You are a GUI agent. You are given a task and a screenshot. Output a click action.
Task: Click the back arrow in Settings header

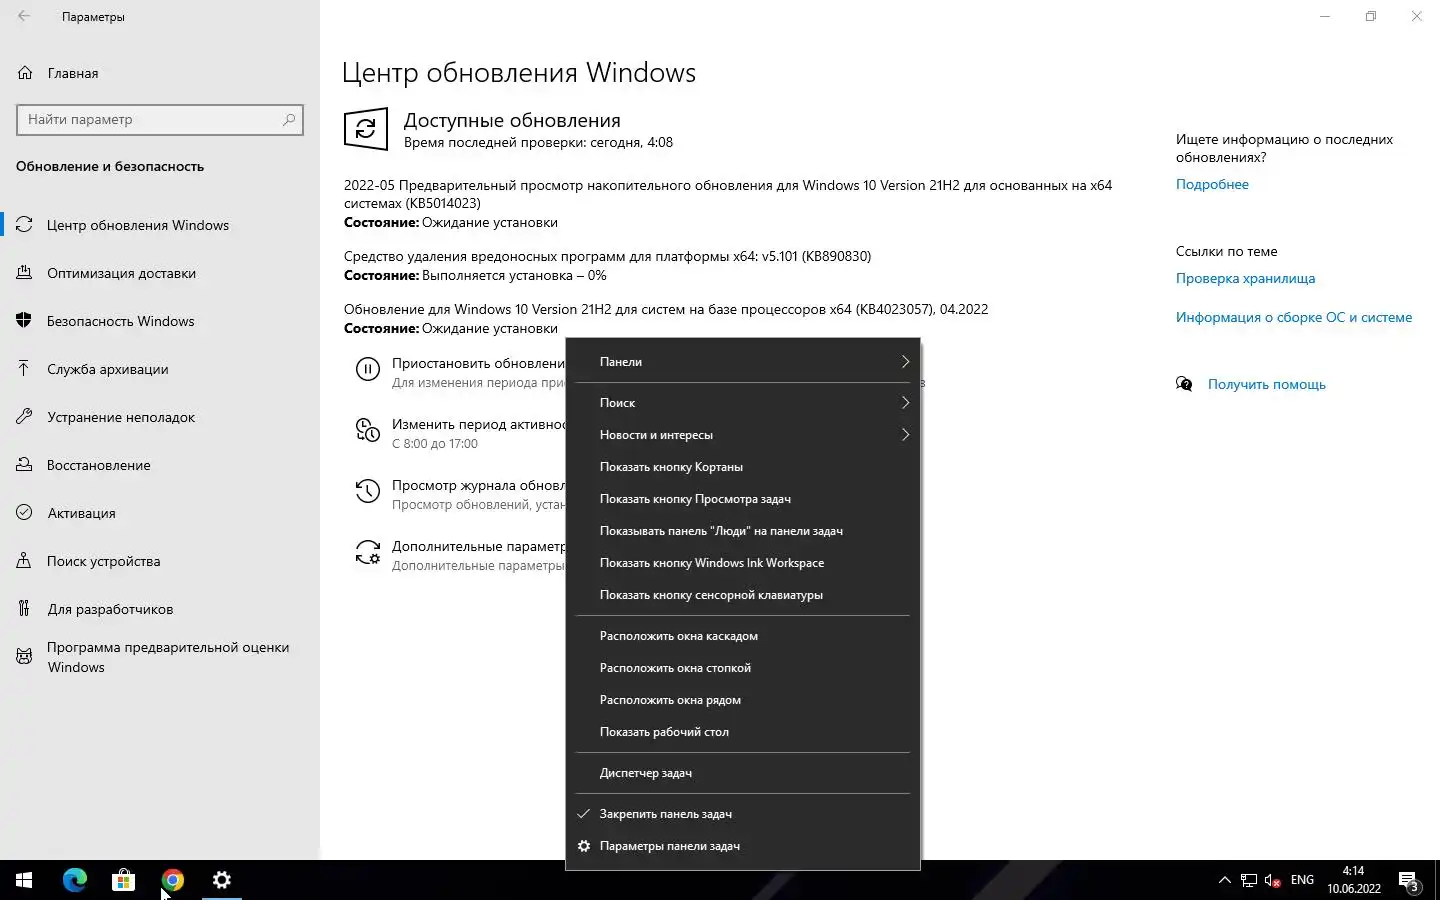point(24,16)
